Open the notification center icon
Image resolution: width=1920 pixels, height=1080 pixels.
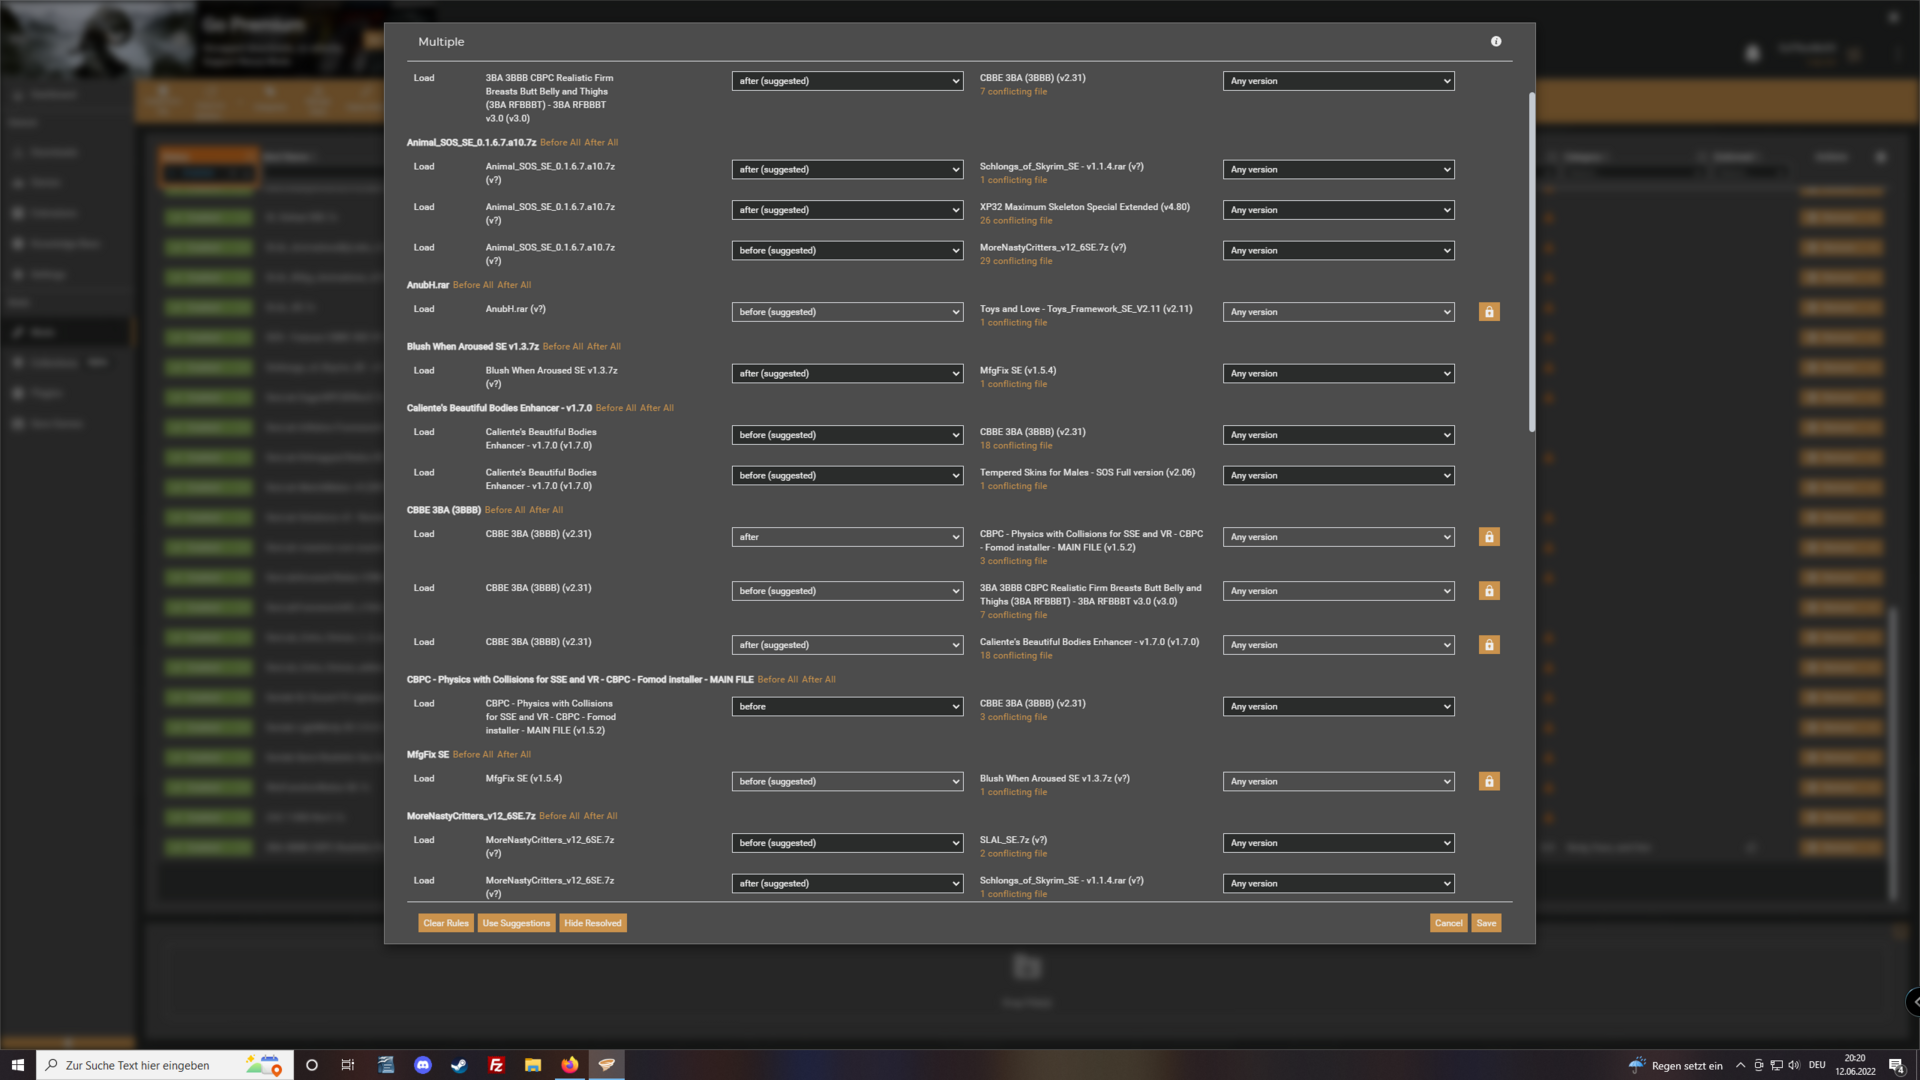tap(1896, 1065)
